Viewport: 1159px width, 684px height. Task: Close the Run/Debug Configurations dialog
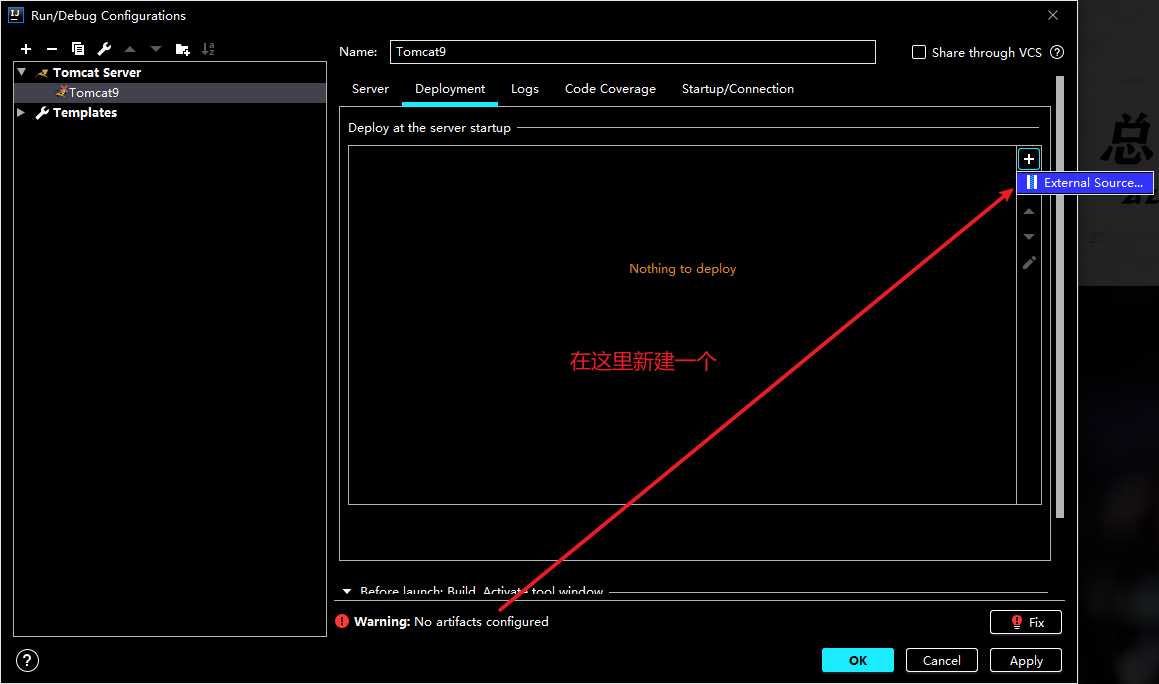tap(1053, 15)
